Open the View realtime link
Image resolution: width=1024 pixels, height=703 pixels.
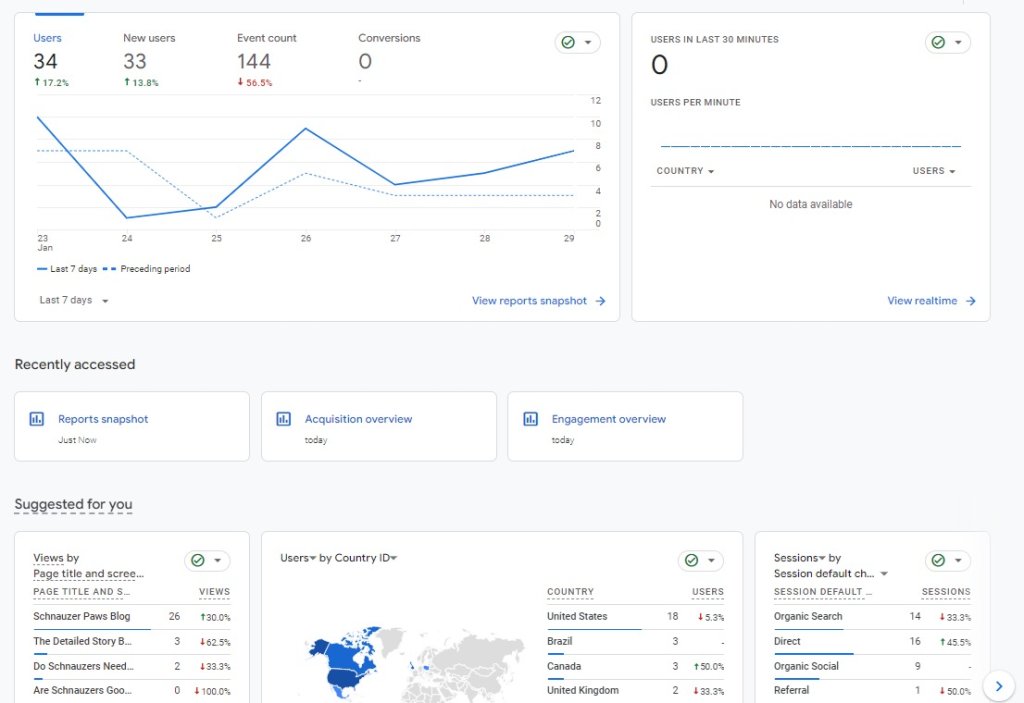931,301
